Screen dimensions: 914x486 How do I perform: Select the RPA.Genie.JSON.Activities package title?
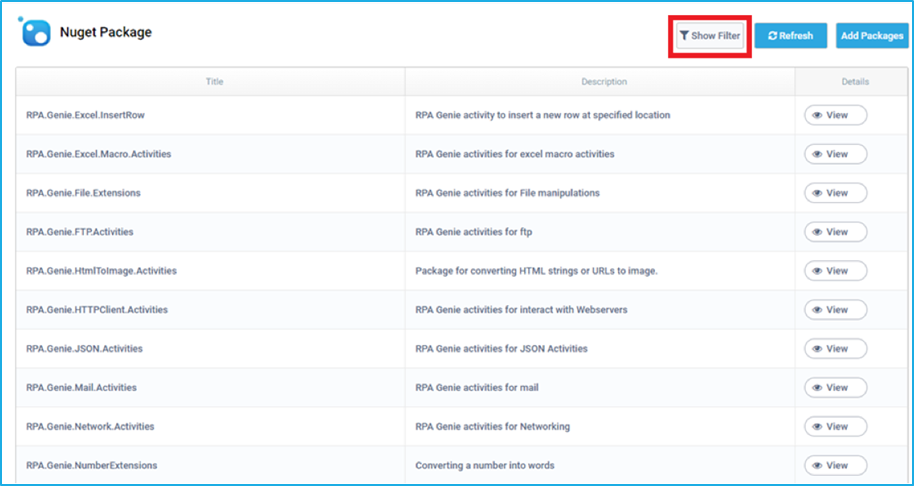[x=84, y=349]
